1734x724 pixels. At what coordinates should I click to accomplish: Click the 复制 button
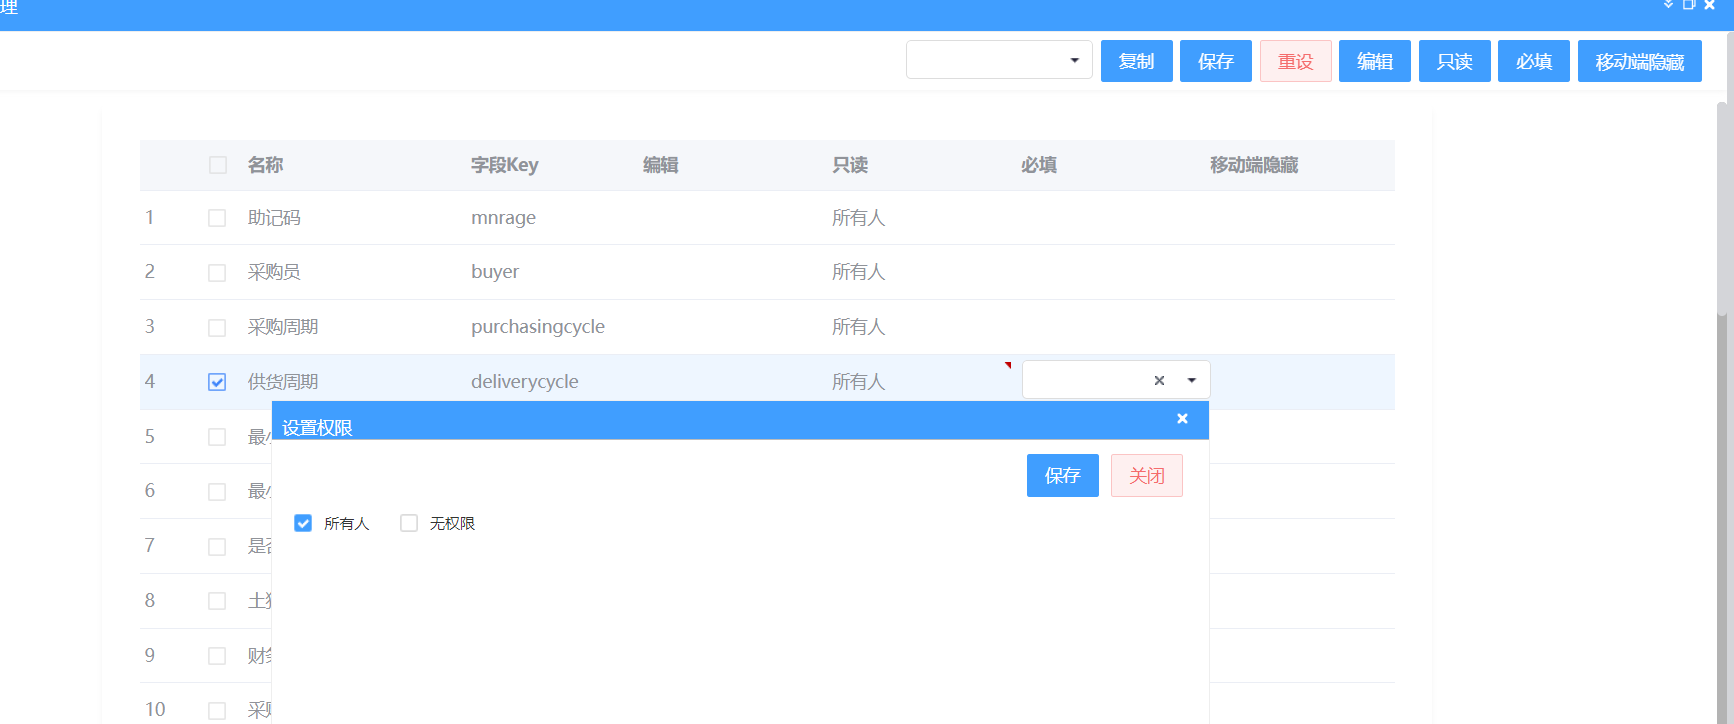coord(1136,61)
